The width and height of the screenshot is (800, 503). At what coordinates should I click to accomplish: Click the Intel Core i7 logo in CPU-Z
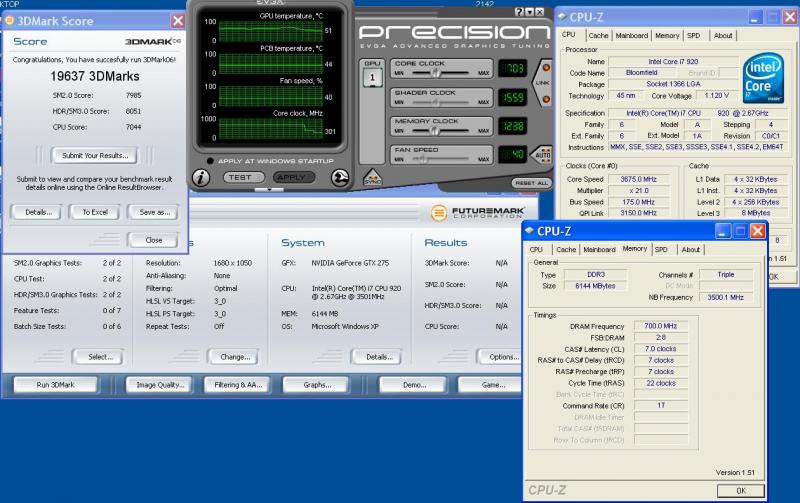(x=763, y=78)
